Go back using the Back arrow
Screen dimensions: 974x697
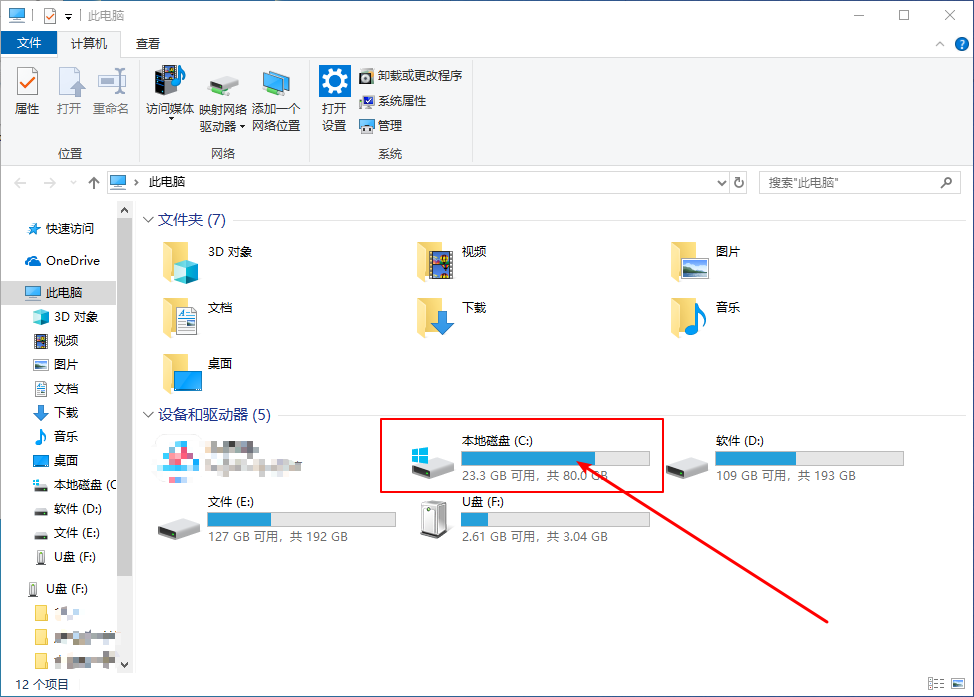pyautogui.click(x=20, y=183)
